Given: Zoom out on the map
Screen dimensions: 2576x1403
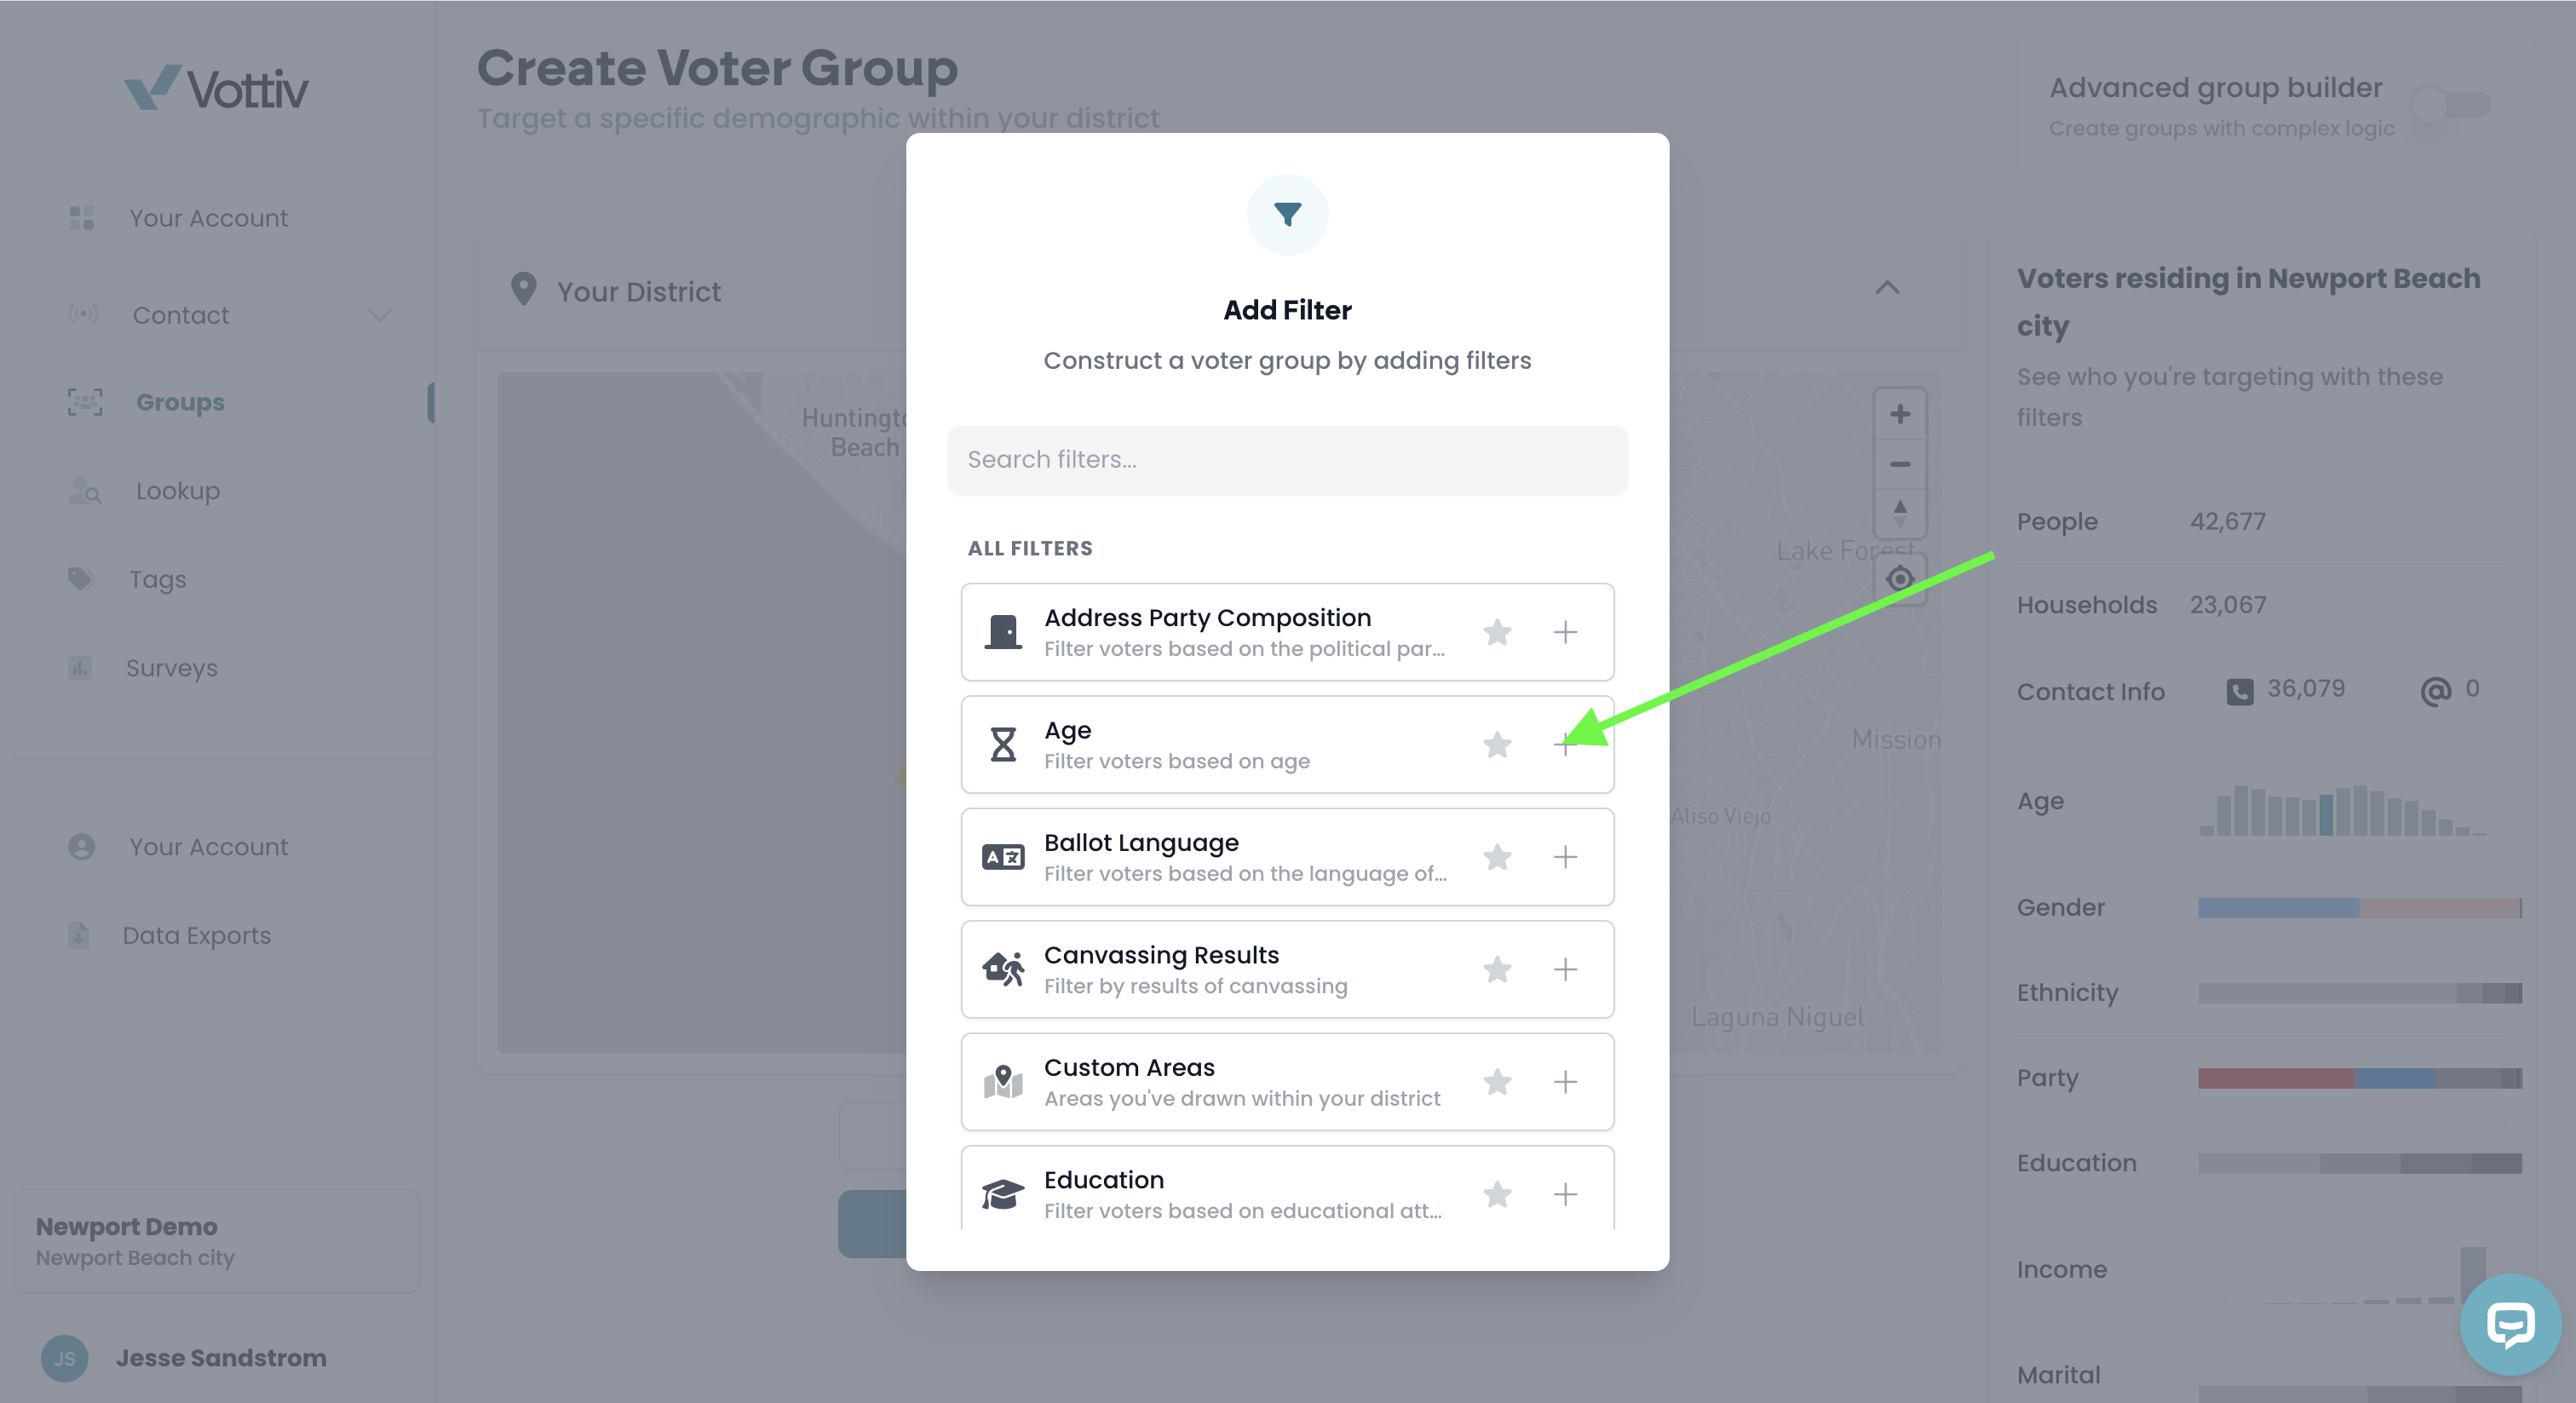Looking at the screenshot, I should (x=1899, y=464).
